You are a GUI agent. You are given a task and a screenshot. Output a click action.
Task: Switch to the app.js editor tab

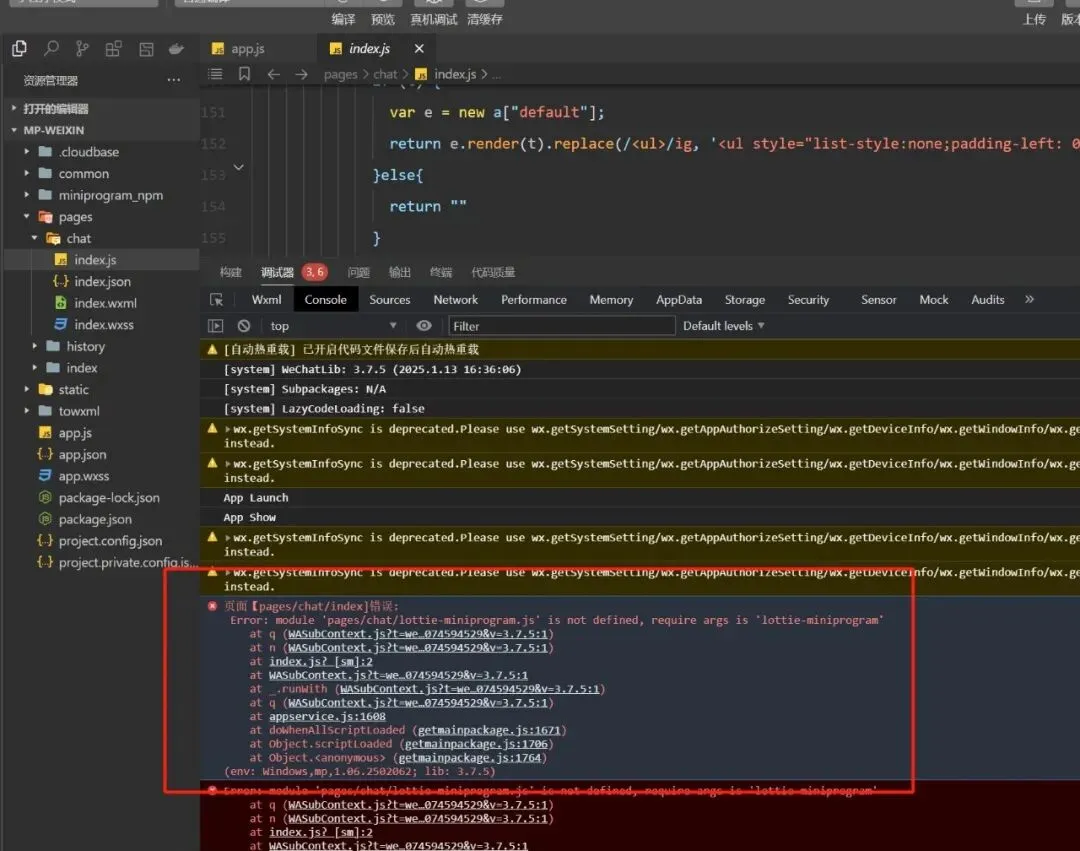247,48
